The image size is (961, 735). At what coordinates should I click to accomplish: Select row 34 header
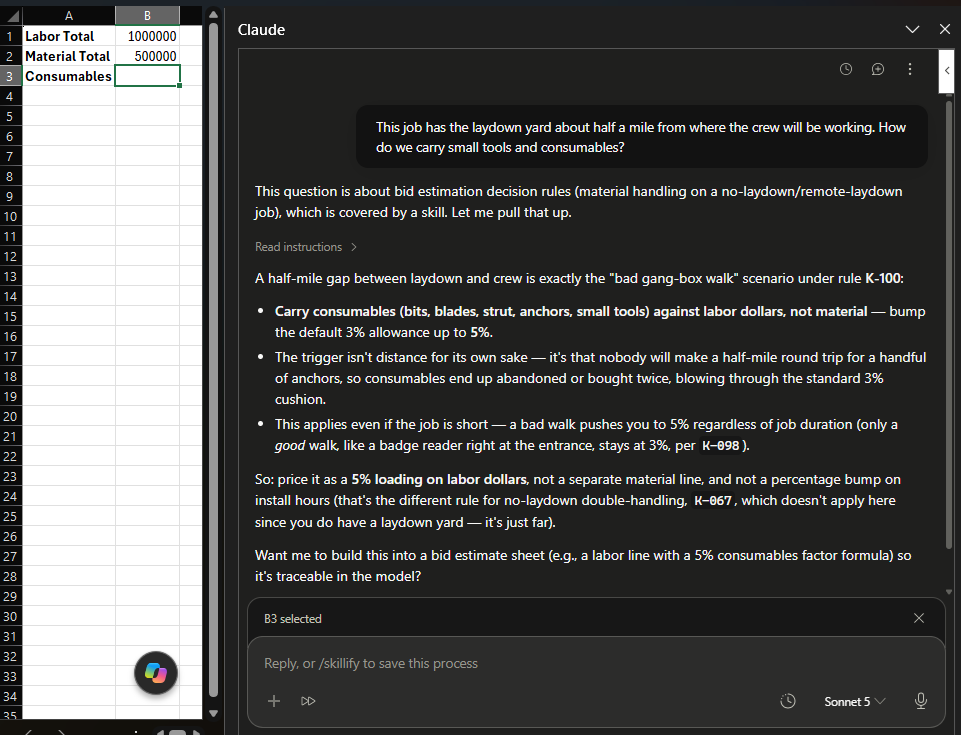pos(10,696)
